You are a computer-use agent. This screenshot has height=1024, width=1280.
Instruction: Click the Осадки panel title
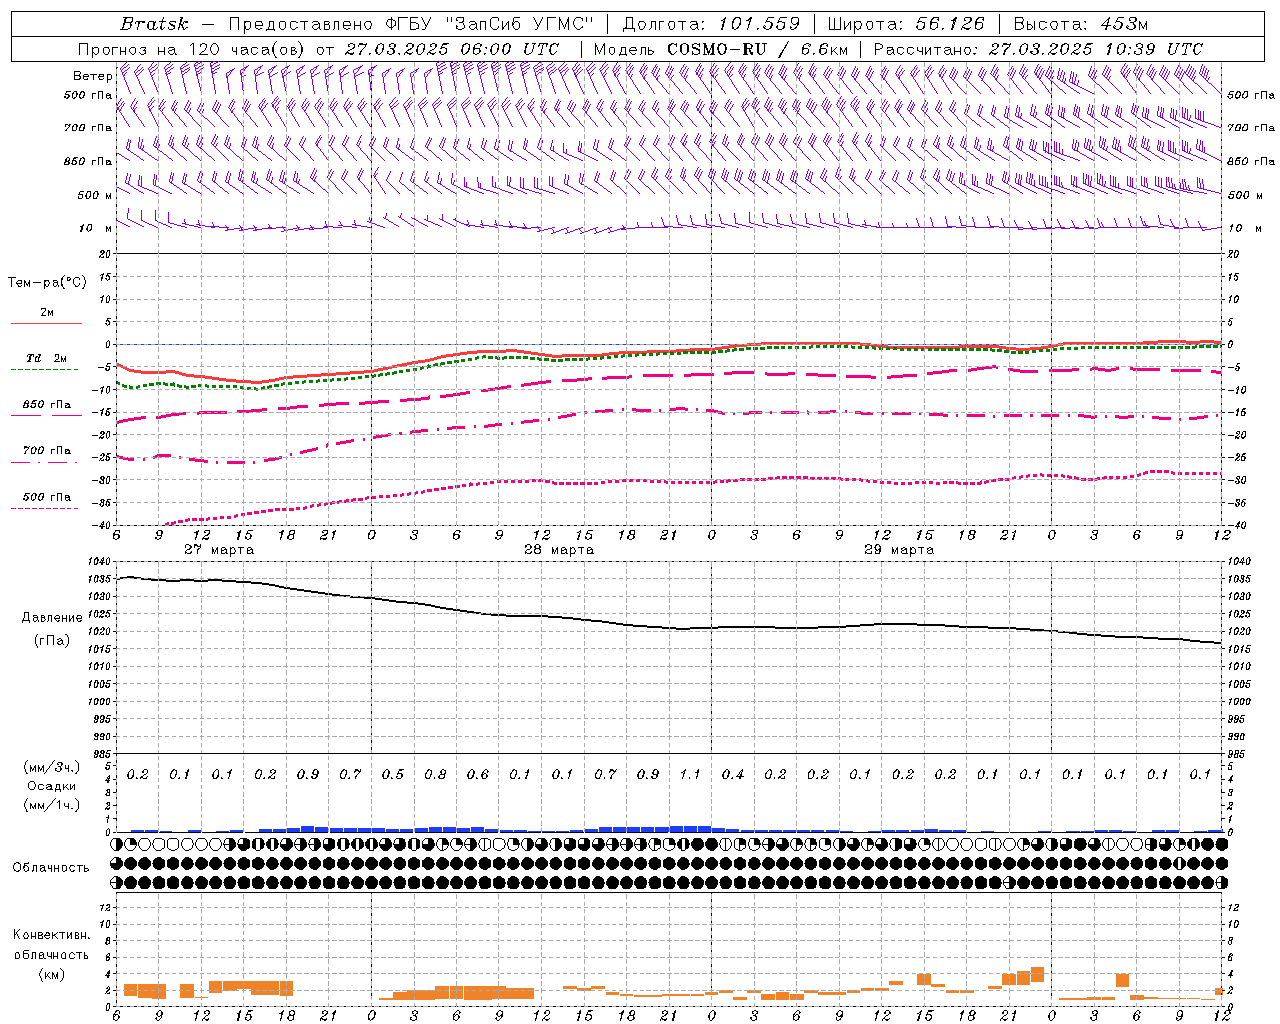(x=51, y=786)
